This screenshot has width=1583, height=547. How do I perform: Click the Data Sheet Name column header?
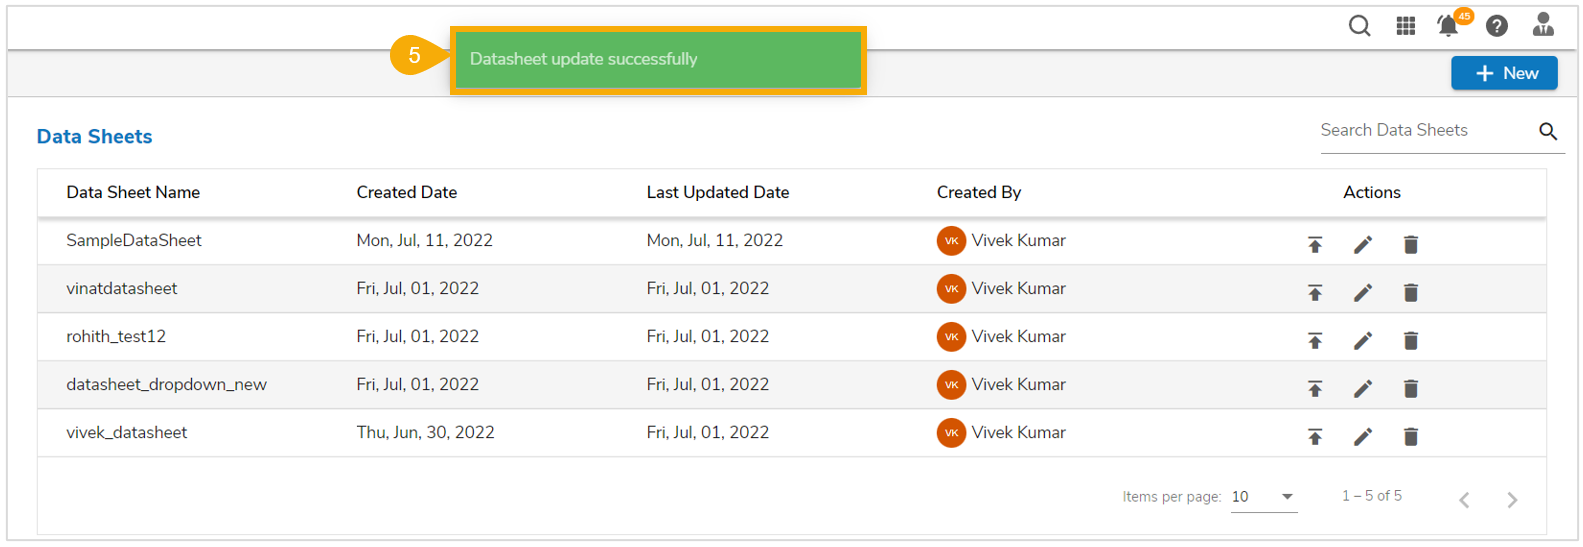133,192
